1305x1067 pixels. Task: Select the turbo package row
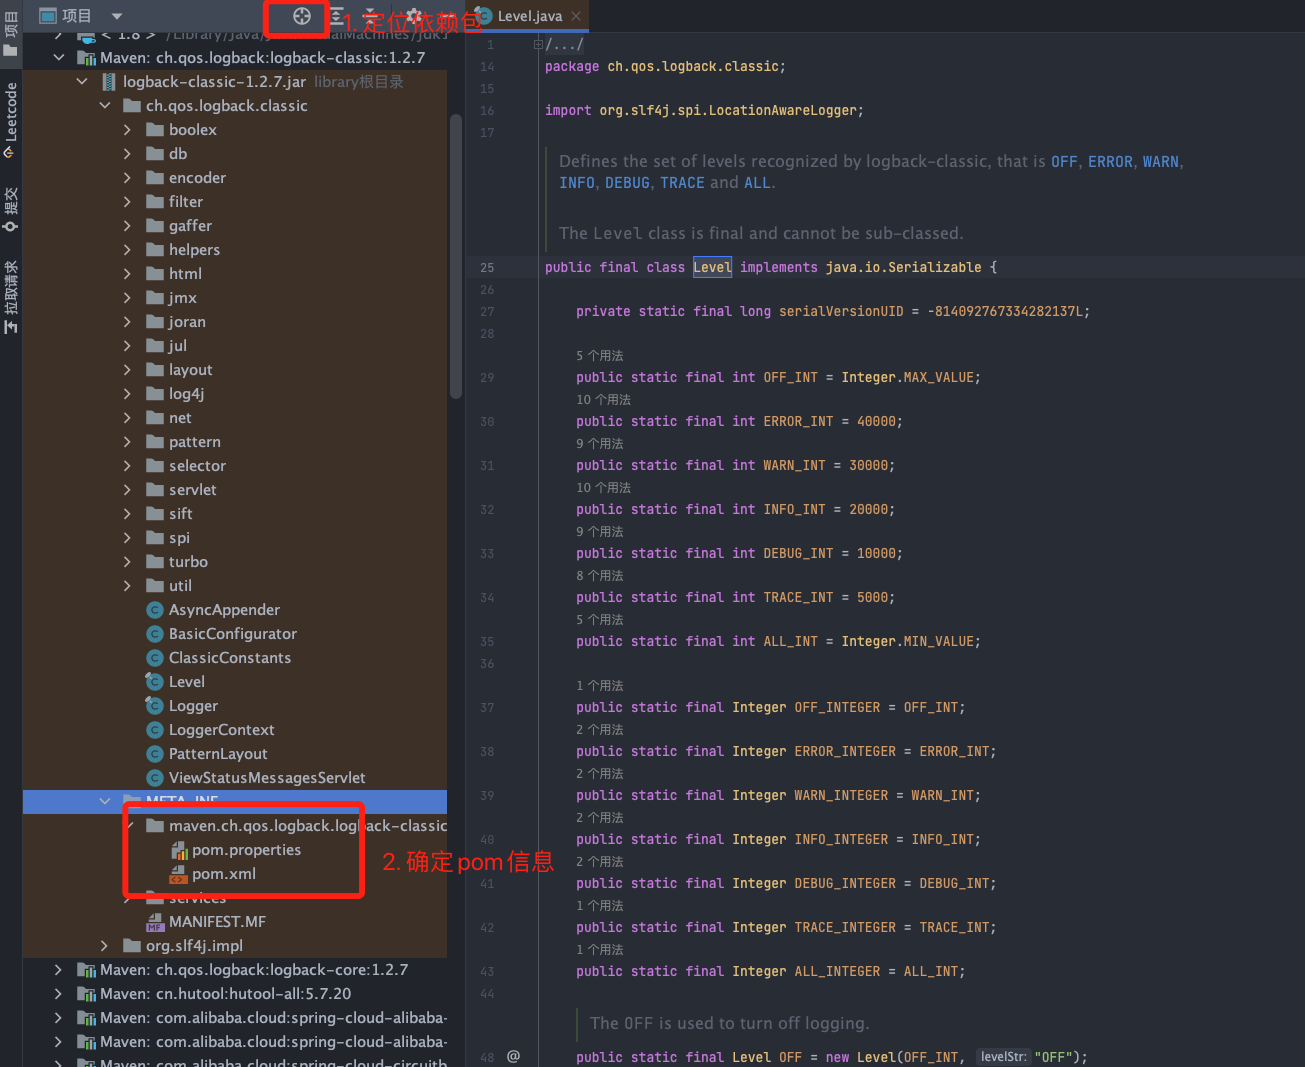[235, 562]
